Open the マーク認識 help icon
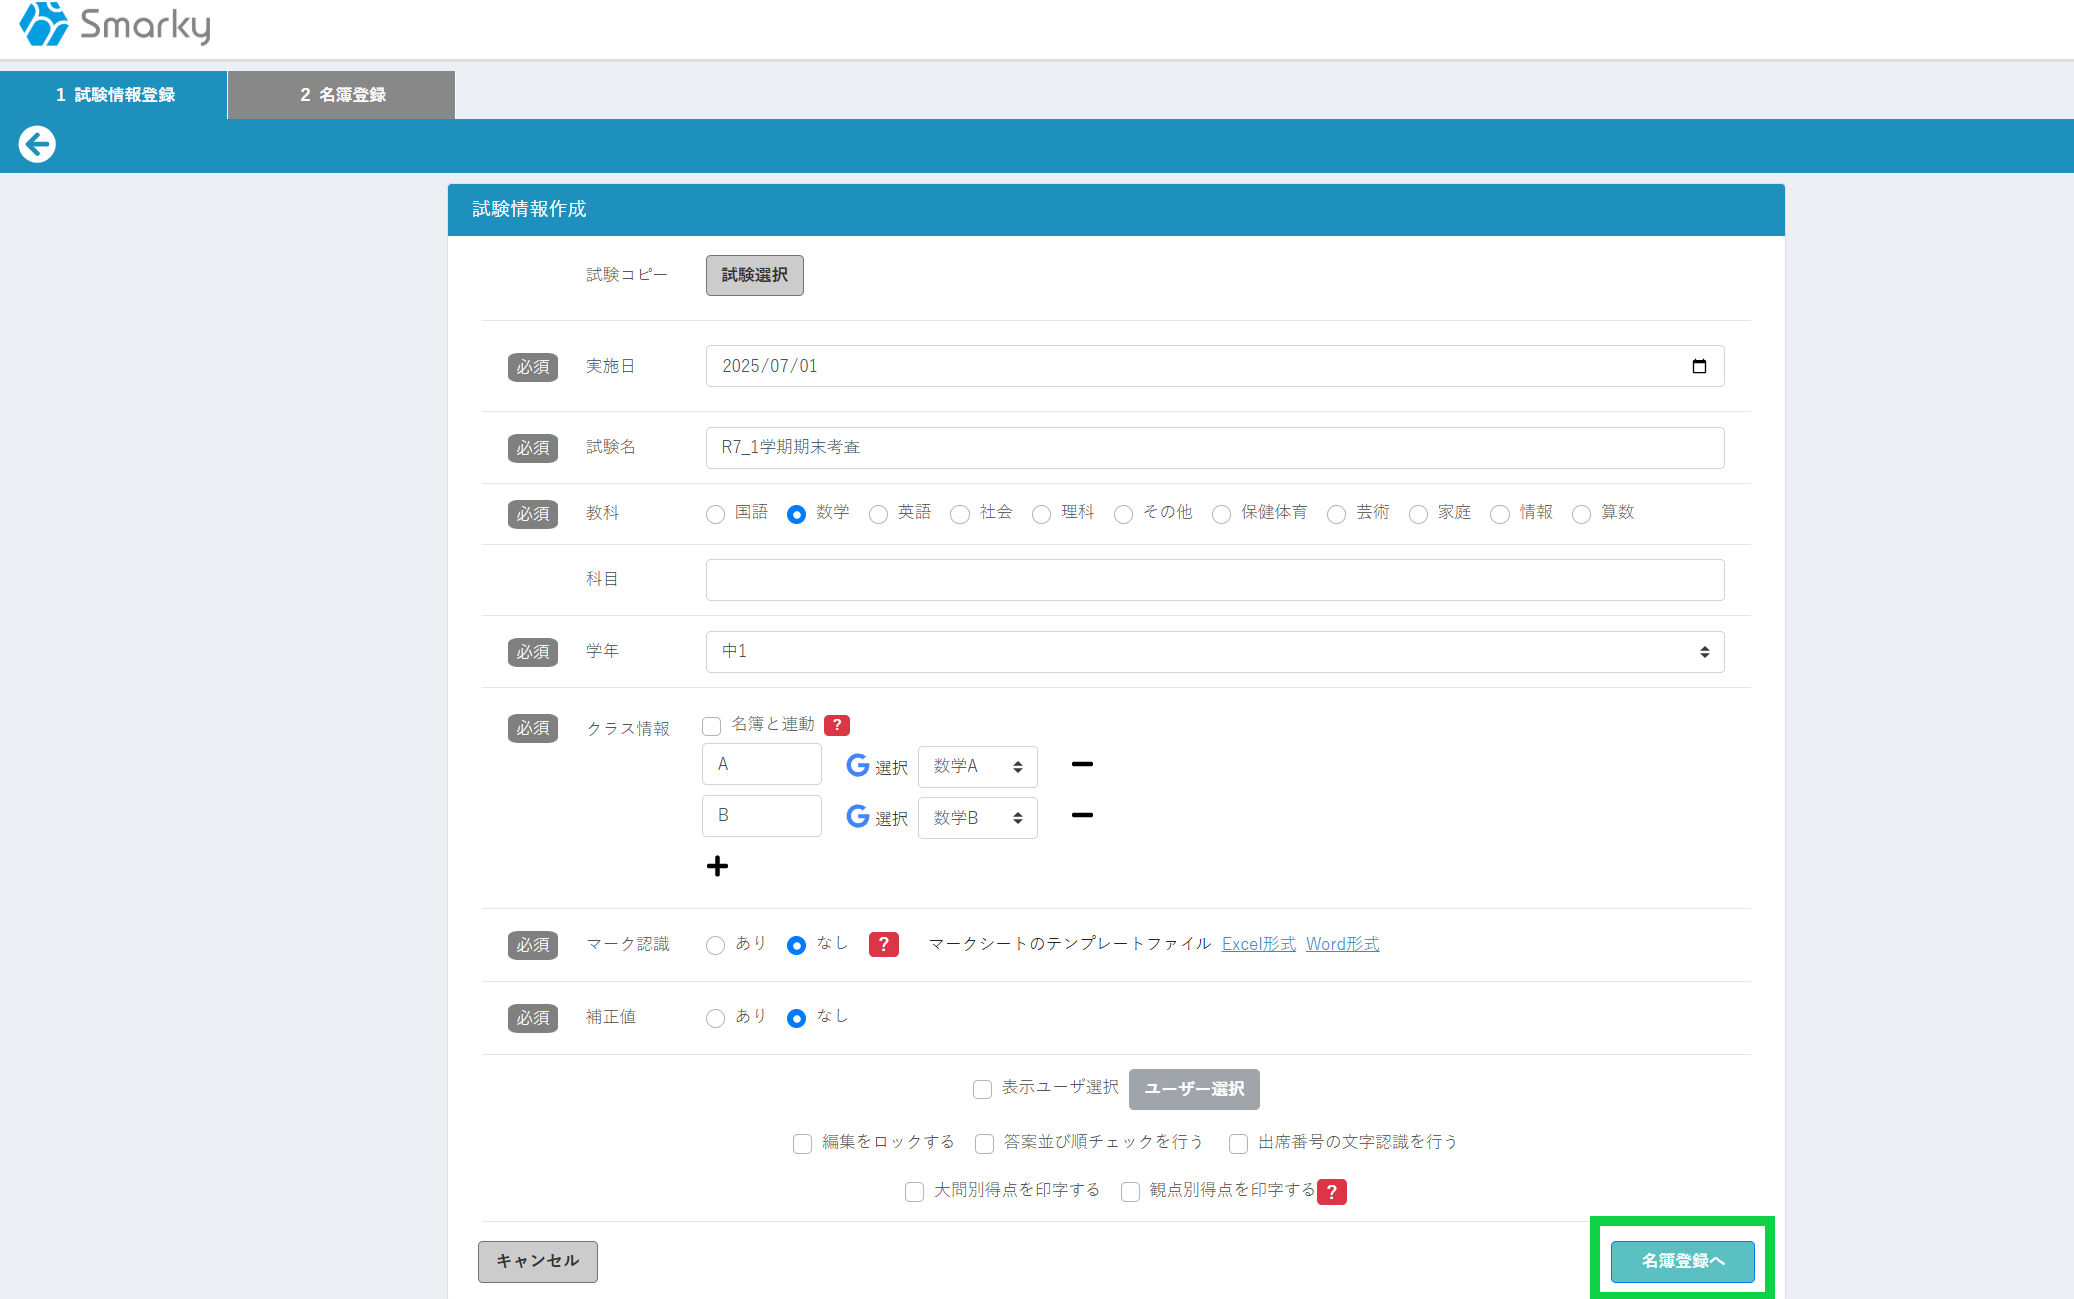Screen dimensions: 2074x1299 click(884, 944)
